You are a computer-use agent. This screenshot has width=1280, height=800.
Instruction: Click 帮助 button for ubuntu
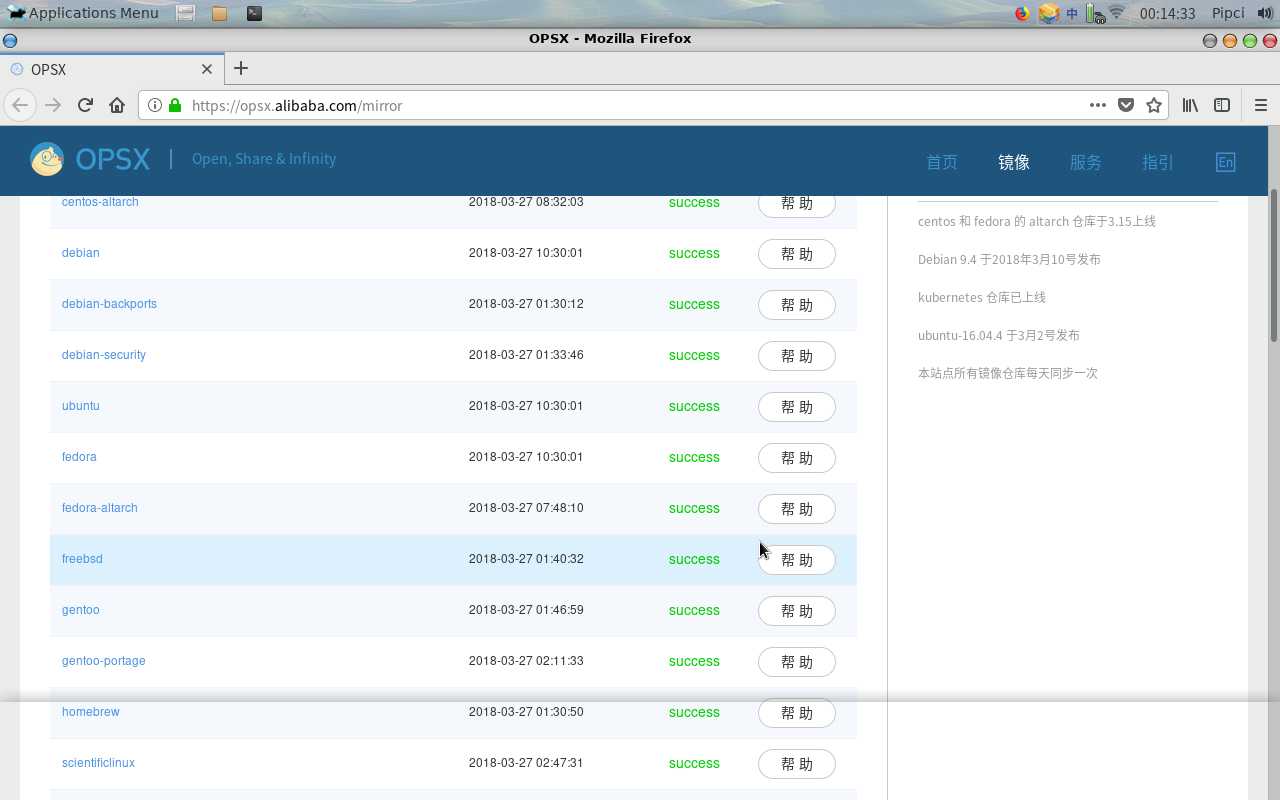coord(796,407)
